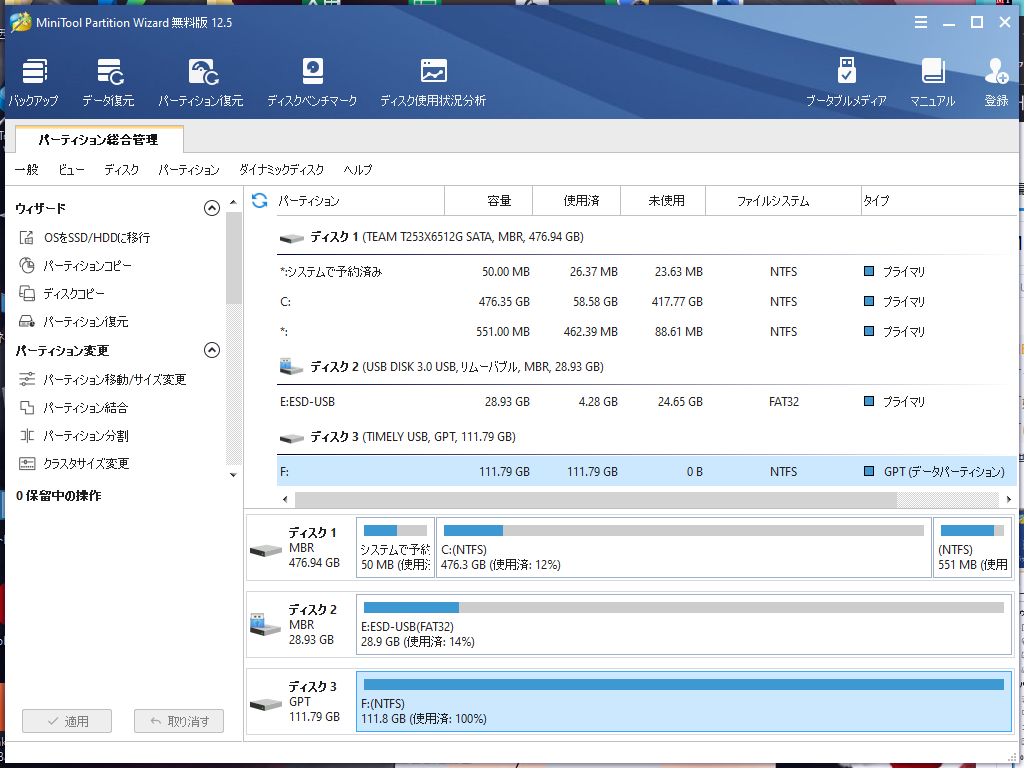This screenshot has height=768, width=1024.
Task: Choose パーティション分割 split option
Action: coord(74,436)
